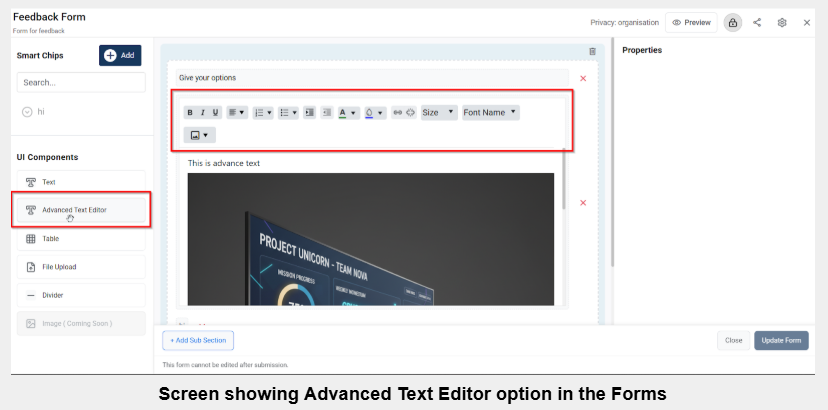Select the Table UI component
Viewport: 828px width, 410px height.
tap(81, 239)
